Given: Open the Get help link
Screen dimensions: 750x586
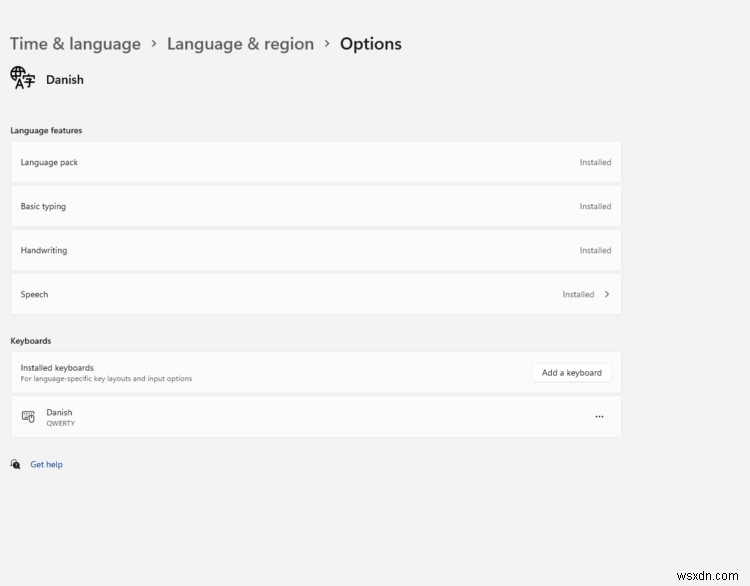Looking at the screenshot, I should pyautogui.click(x=46, y=464).
